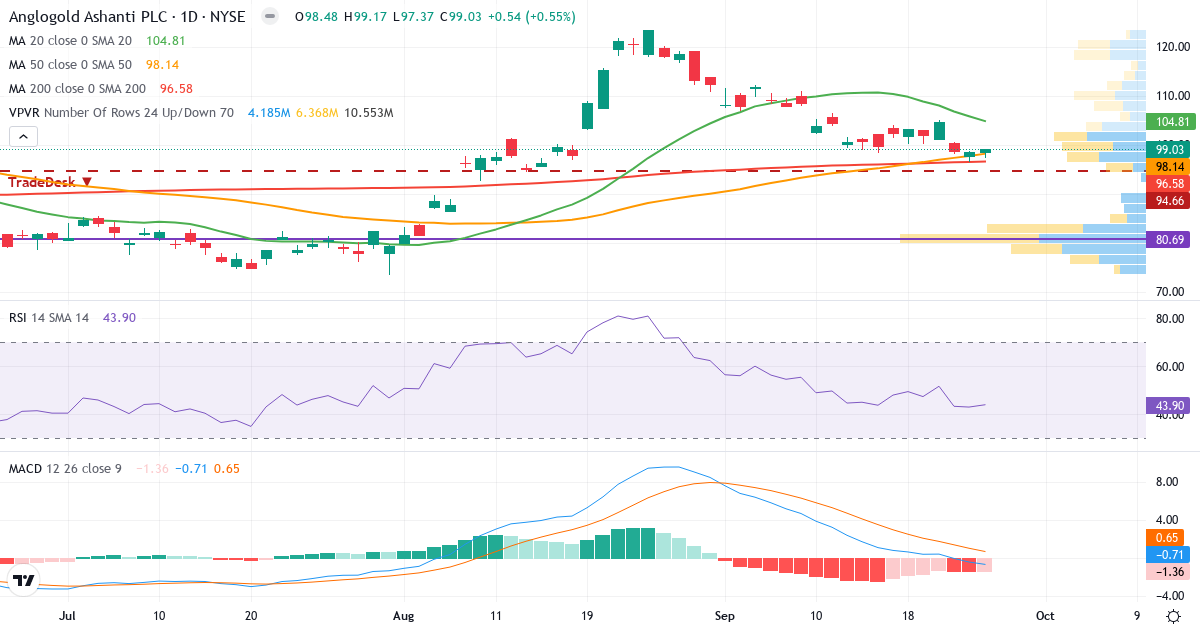This screenshot has width=1200, height=630.
Task: Open chart settings gear icon
Action: 1172,616
